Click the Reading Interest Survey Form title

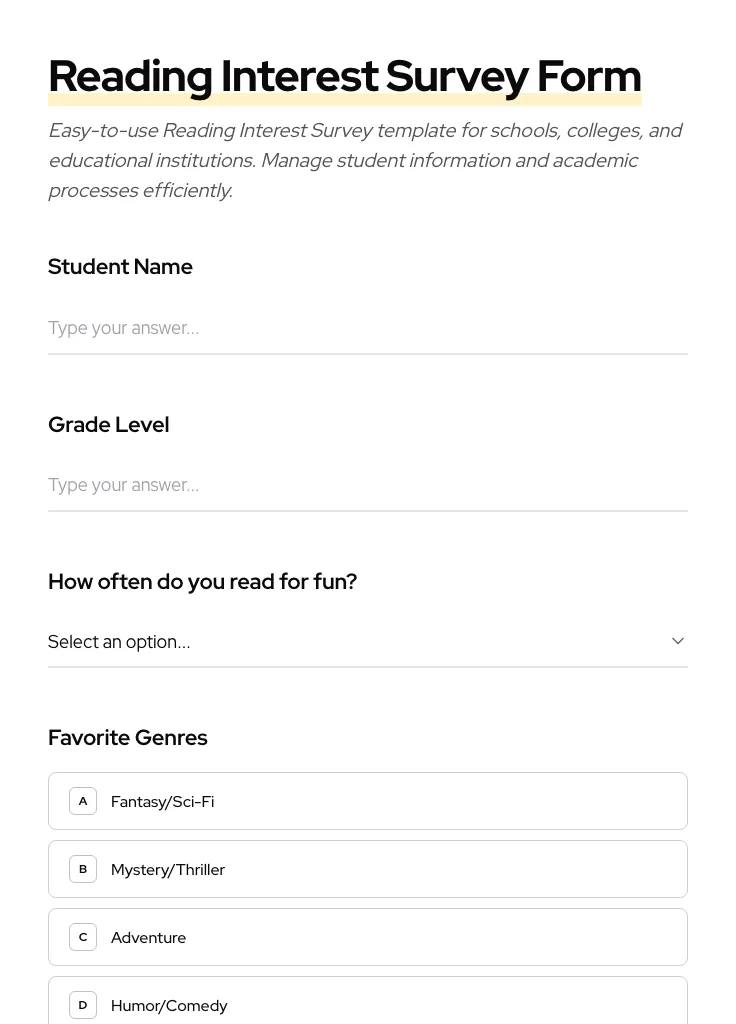(344, 75)
